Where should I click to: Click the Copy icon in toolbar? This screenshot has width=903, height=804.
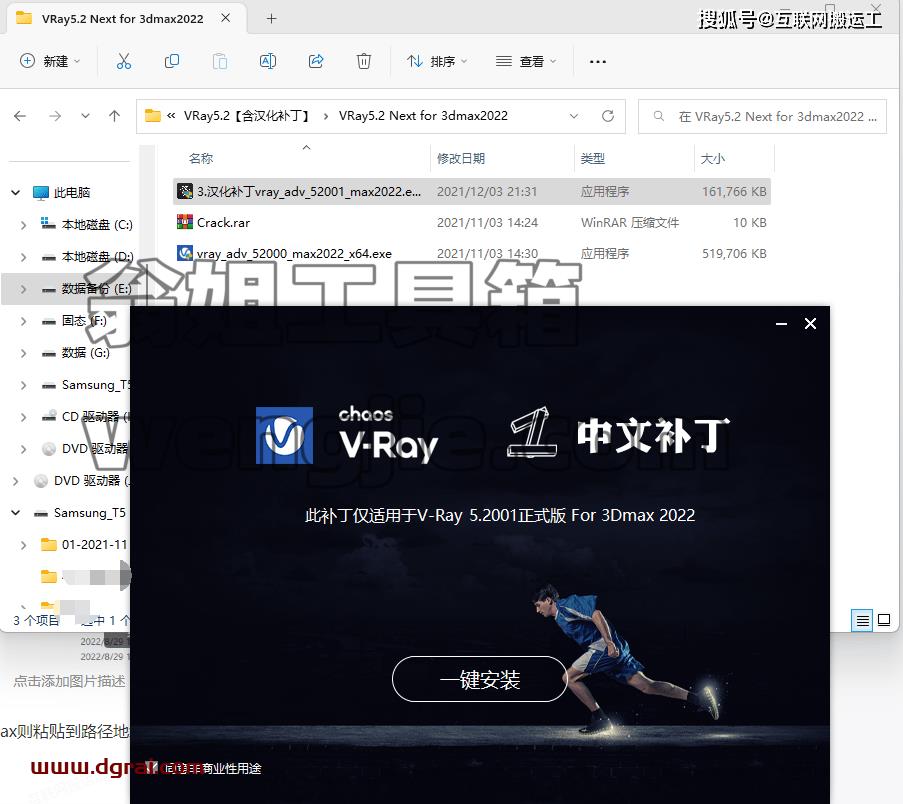point(172,61)
